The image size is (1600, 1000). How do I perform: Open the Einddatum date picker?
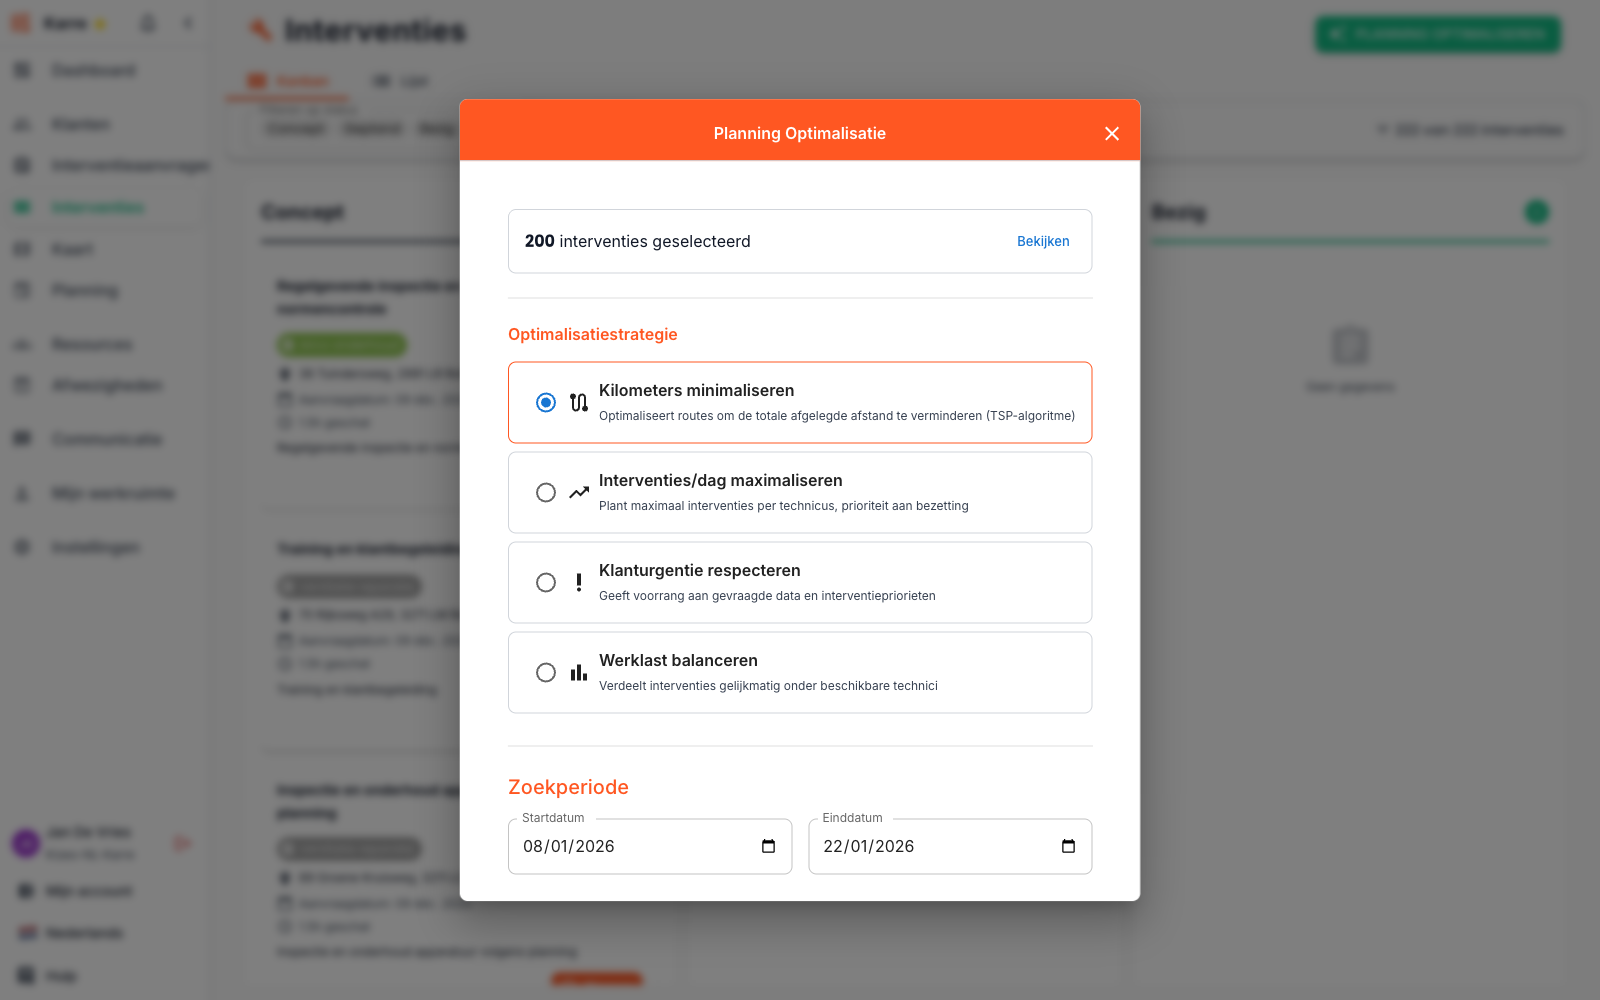click(x=1067, y=846)
